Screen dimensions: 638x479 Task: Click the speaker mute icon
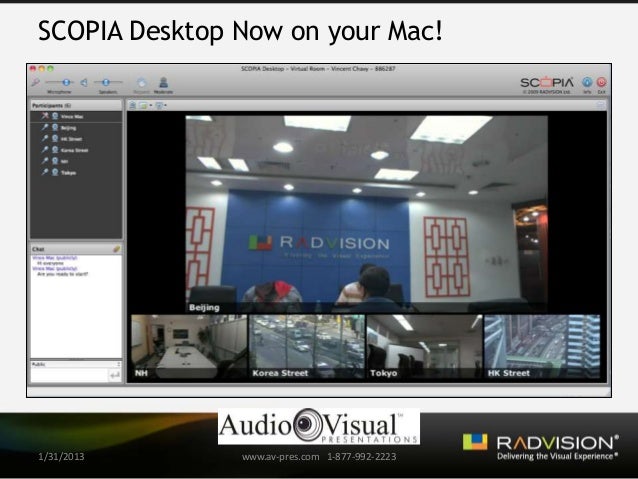(x=84, y=83)
